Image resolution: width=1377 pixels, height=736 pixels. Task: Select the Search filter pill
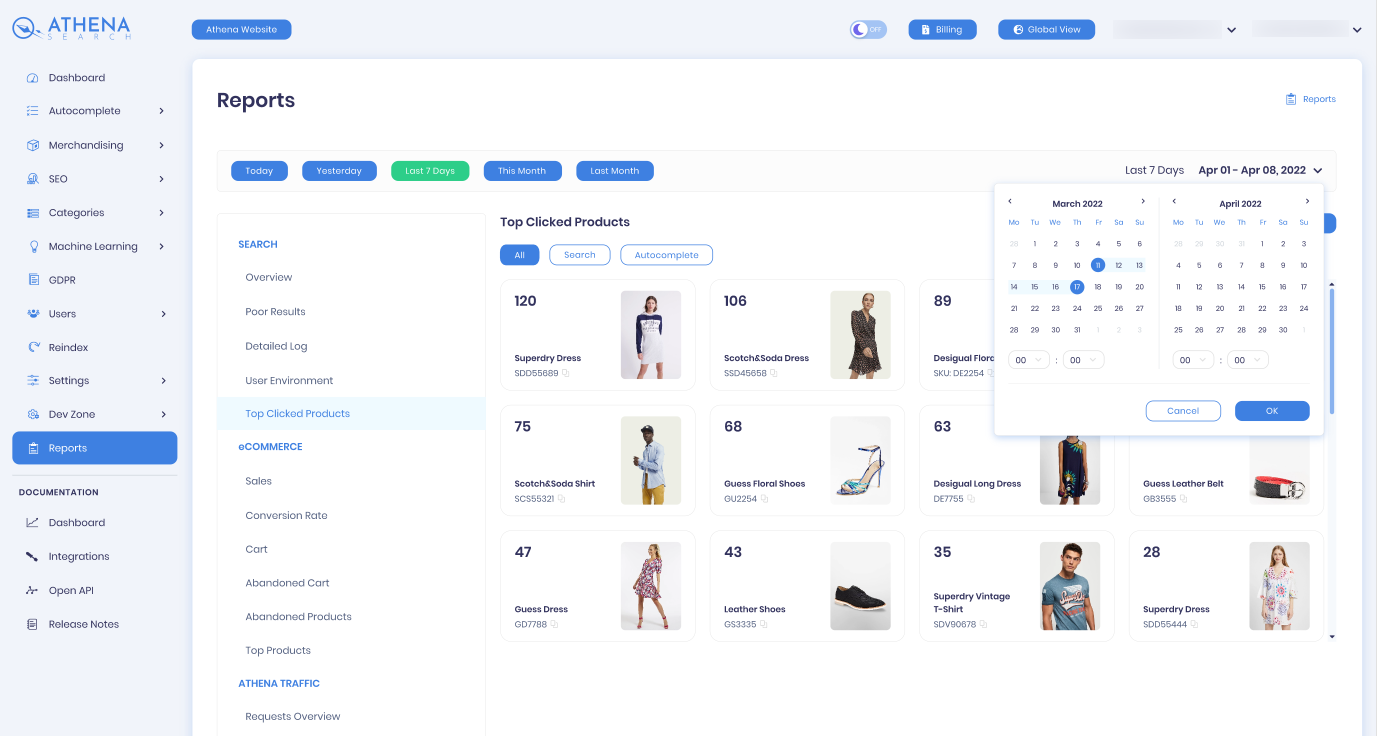click(x=579, y=255)
